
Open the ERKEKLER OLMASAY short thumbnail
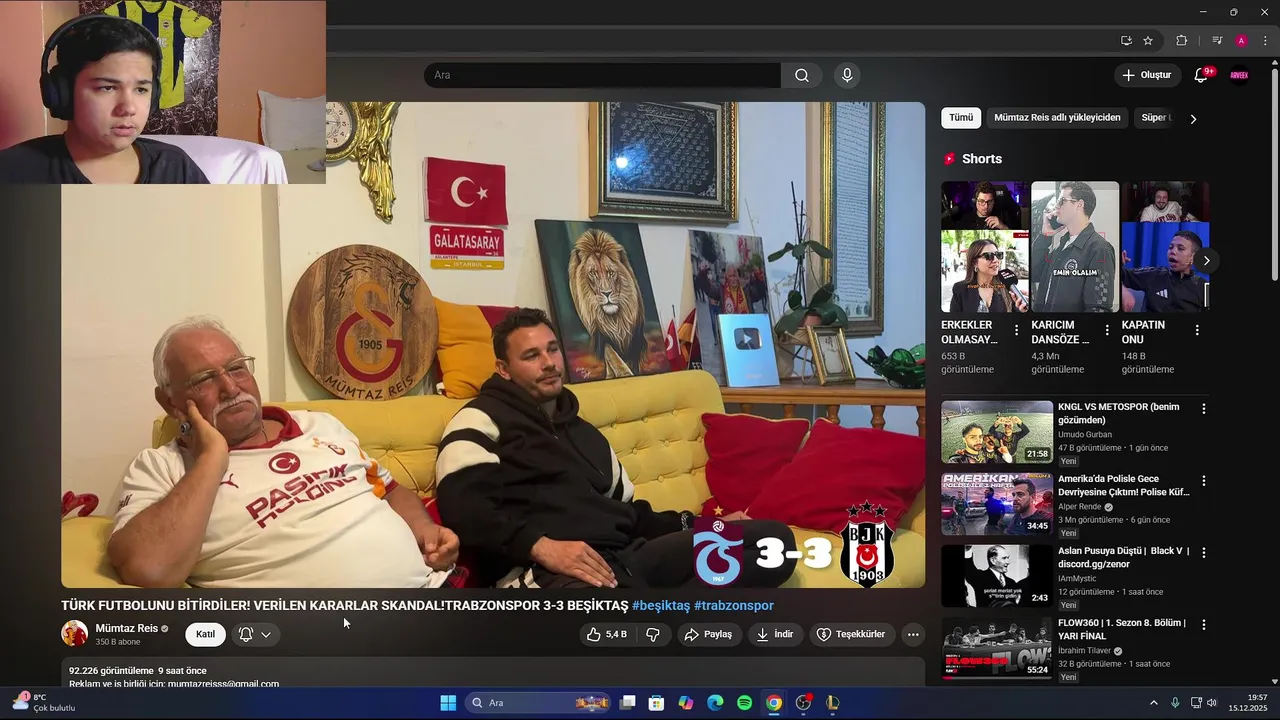985,247
